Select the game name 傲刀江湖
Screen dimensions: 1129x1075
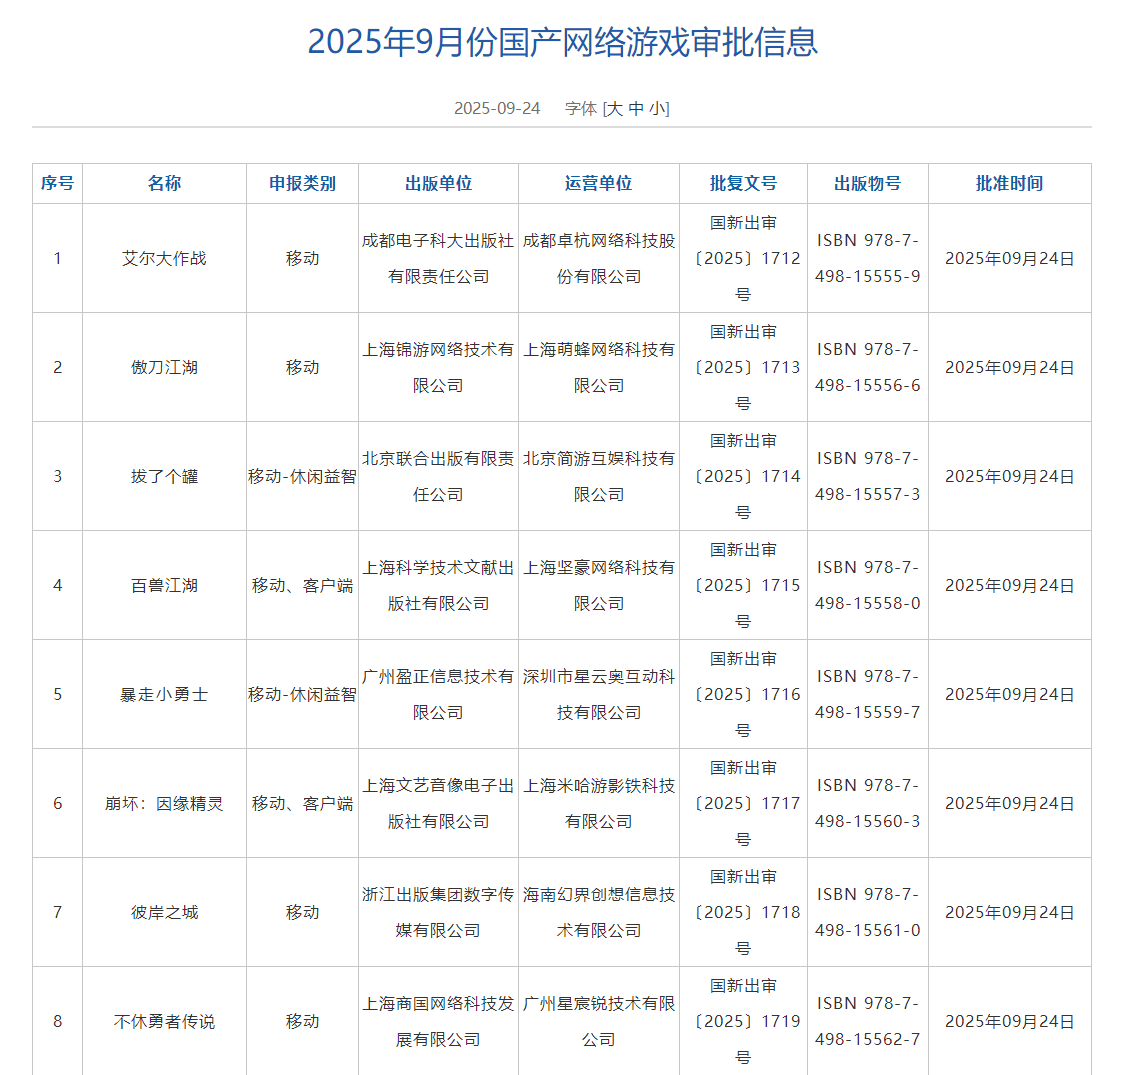click(x=164, y=367)
